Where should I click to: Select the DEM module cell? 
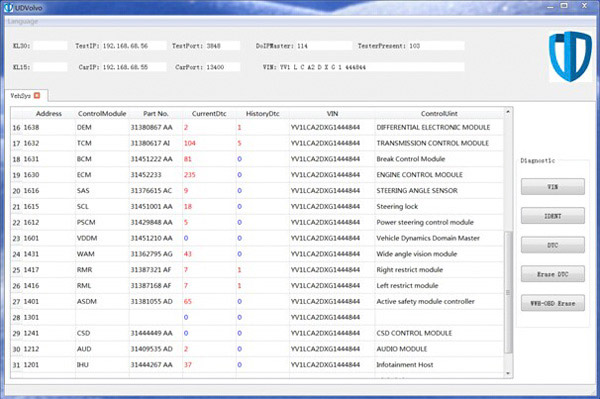(102, 127)
